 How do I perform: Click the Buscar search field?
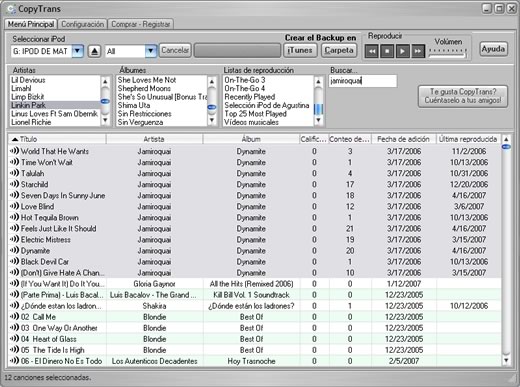click(x=363, y=81)
